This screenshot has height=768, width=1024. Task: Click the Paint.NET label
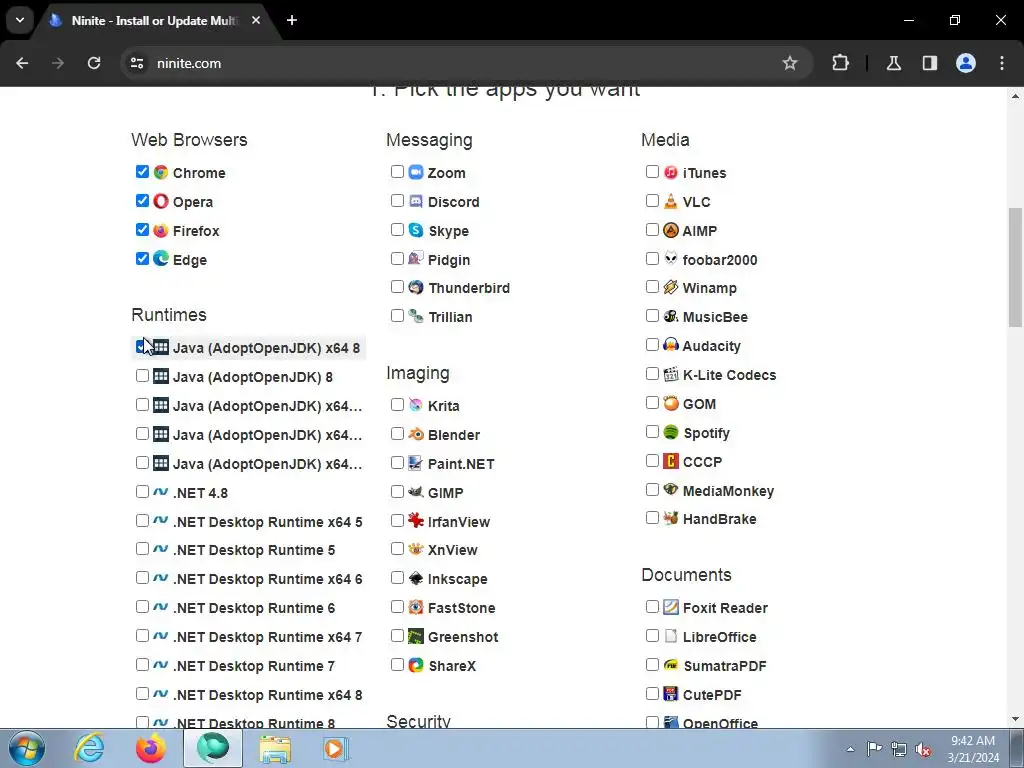[461, 464]
